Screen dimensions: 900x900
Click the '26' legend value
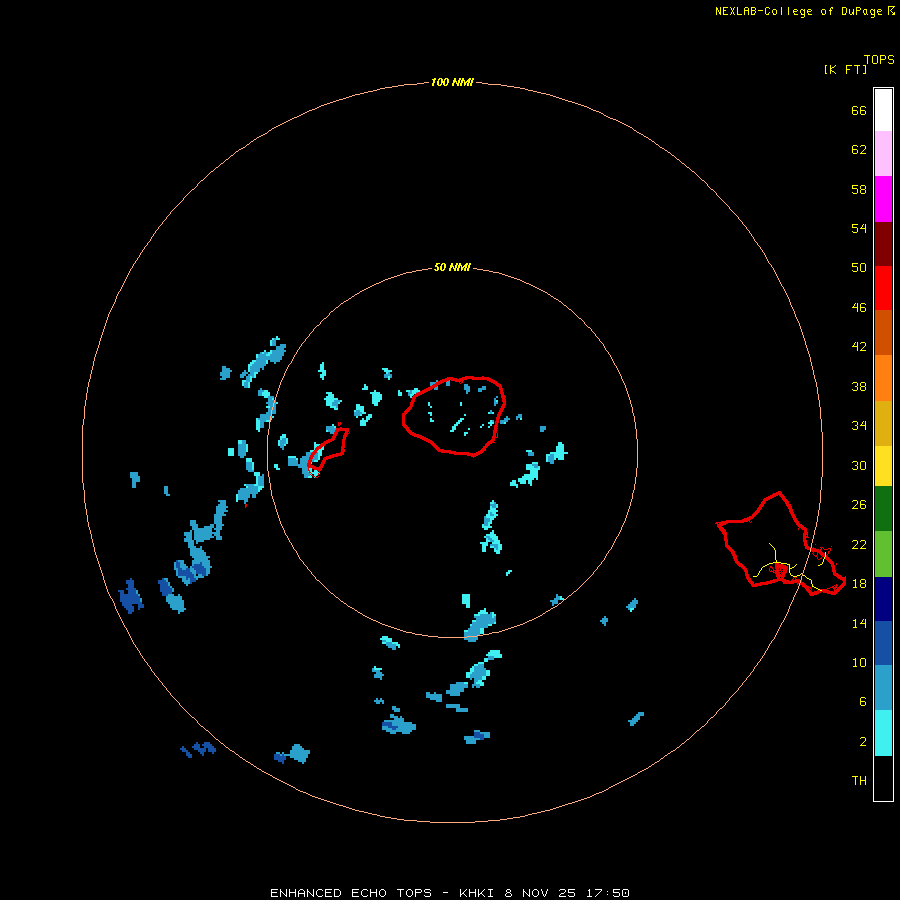859,505
